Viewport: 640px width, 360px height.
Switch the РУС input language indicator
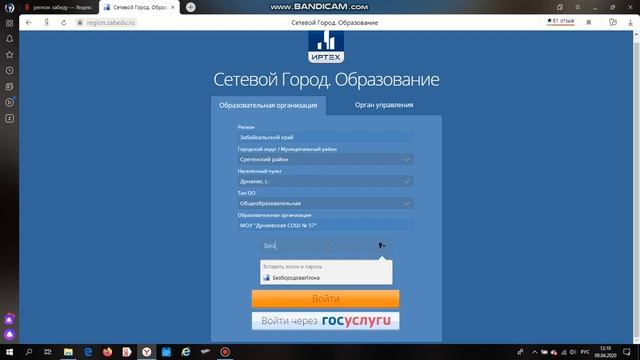585,352
